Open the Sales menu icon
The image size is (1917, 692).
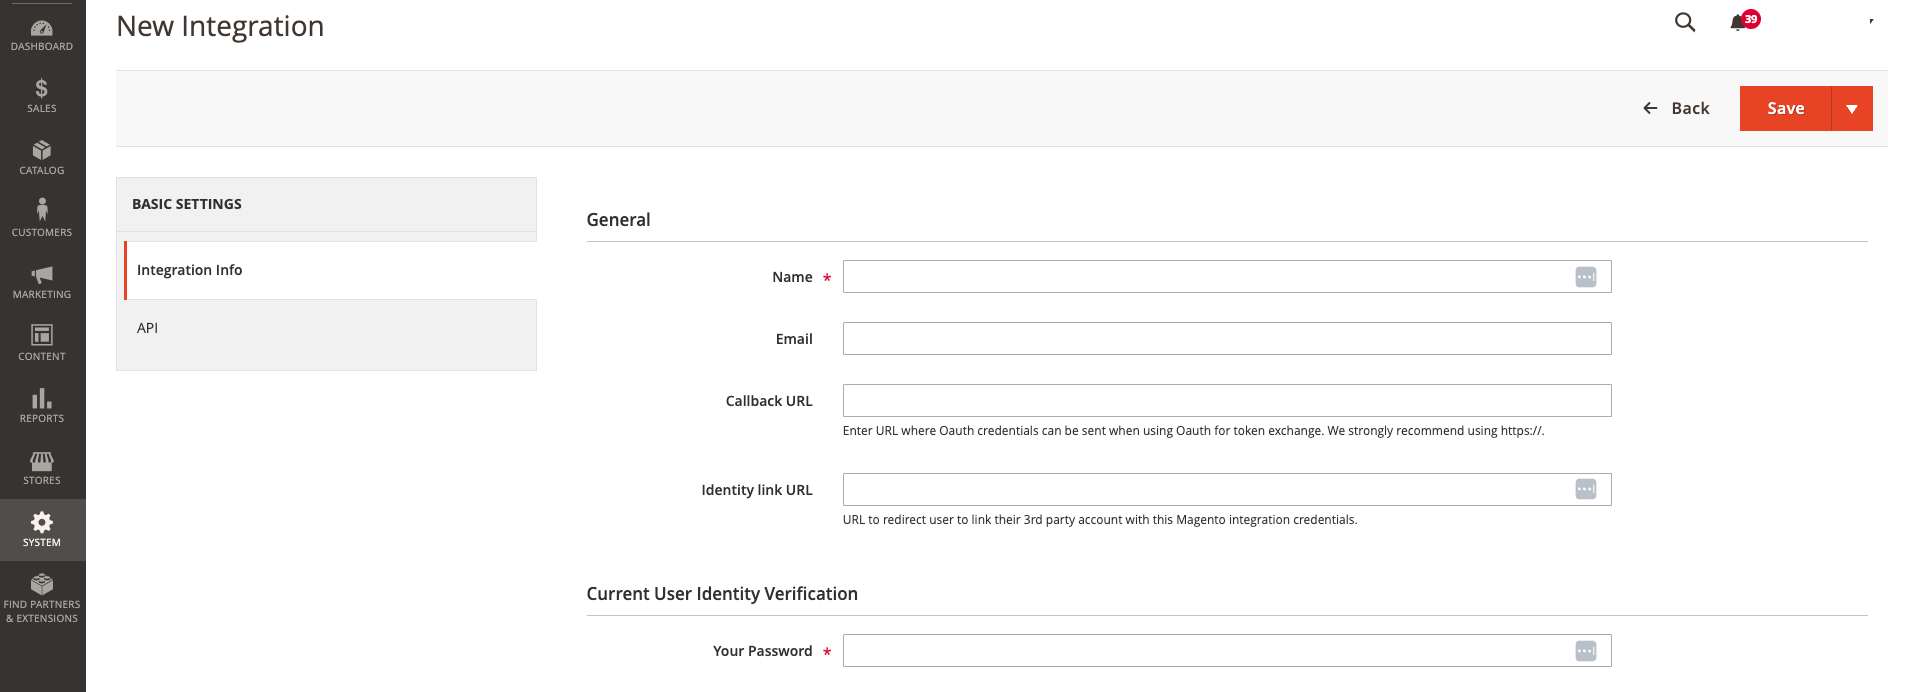tap(42, 95)
